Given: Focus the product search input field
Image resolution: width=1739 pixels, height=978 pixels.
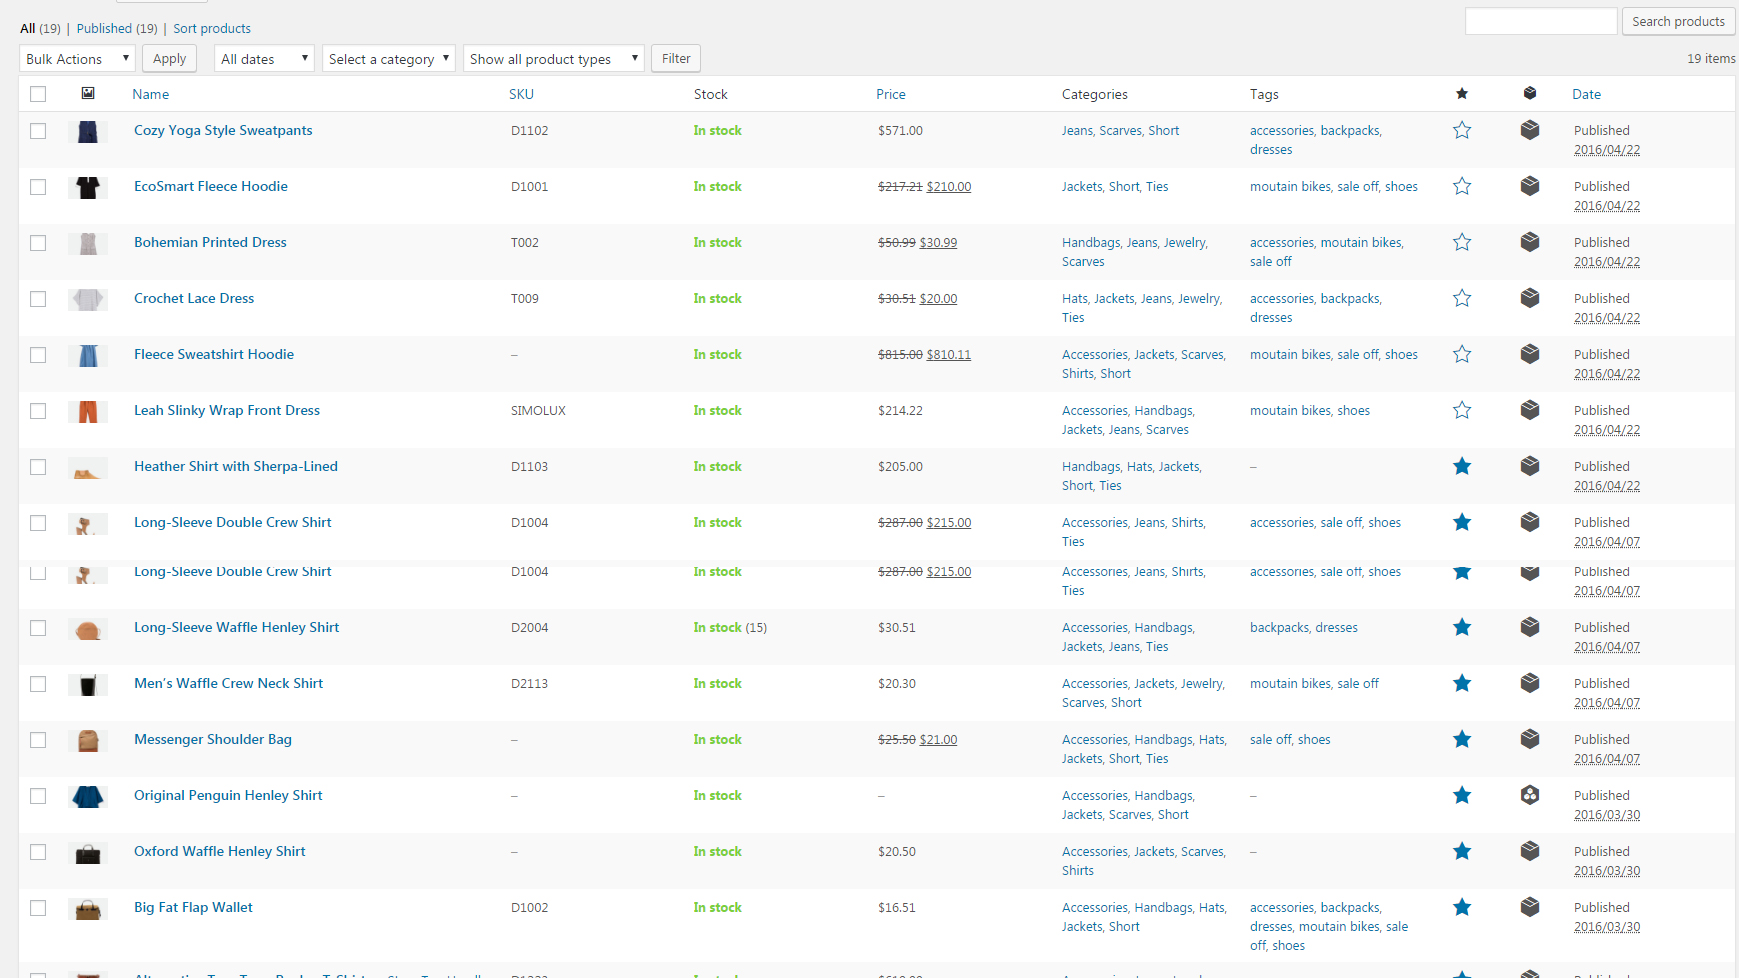Looking at the screenshot, I should [1541, 21].
